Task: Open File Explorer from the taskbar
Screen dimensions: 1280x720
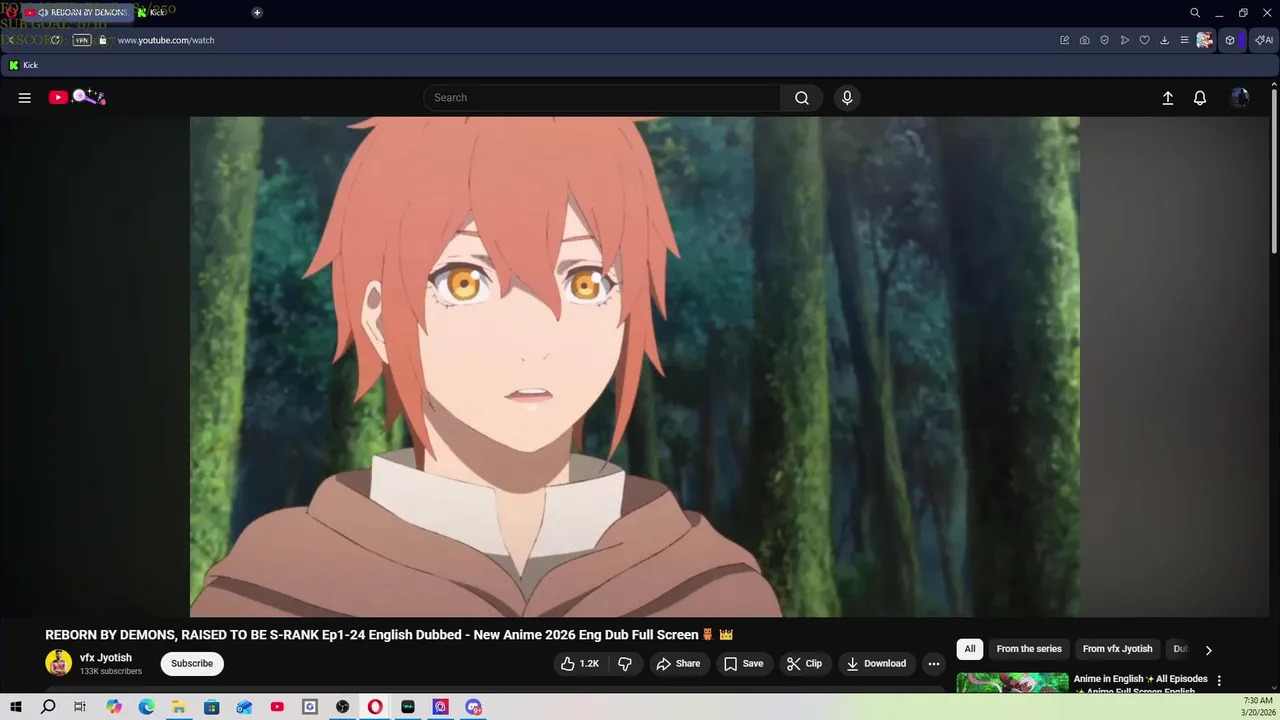Action: pos(179,707)
